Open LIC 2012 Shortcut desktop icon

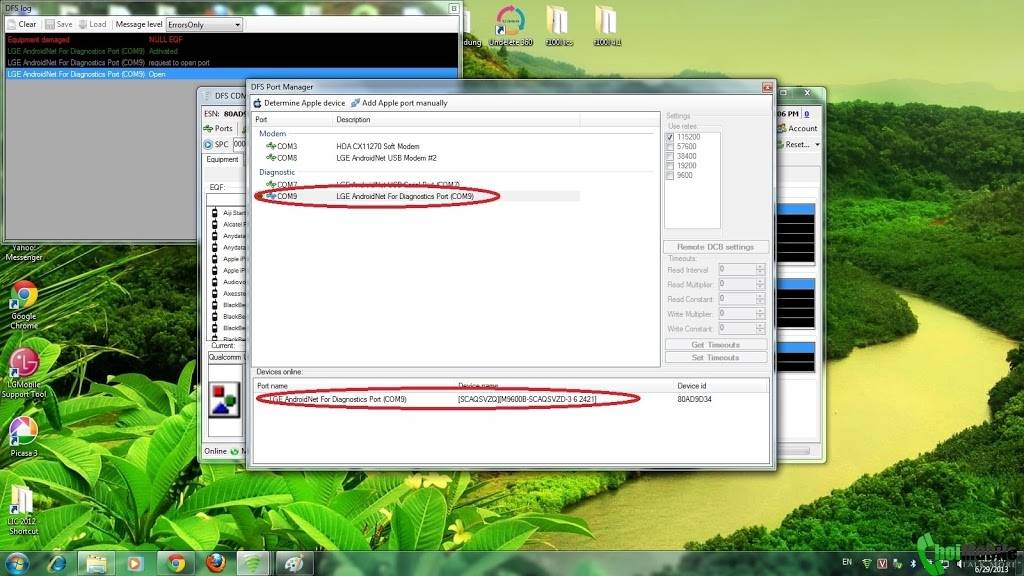point(23,511)
